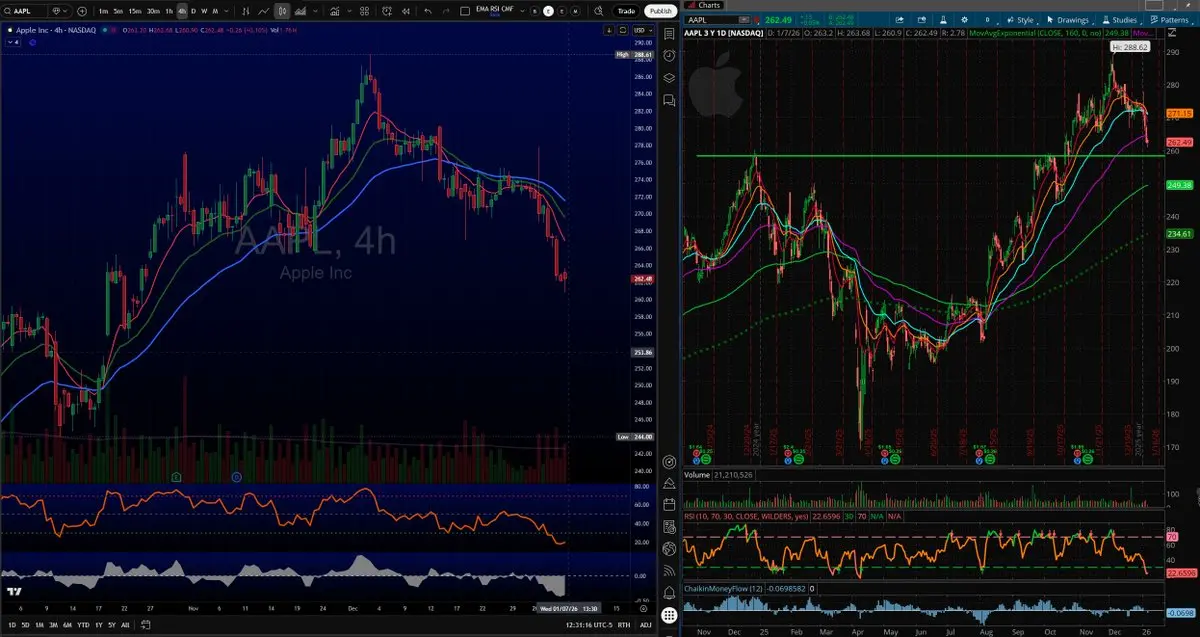Click the MovAvgExponential study label
Viewport: 1200px width, 637px height.
click(1036, 33)
